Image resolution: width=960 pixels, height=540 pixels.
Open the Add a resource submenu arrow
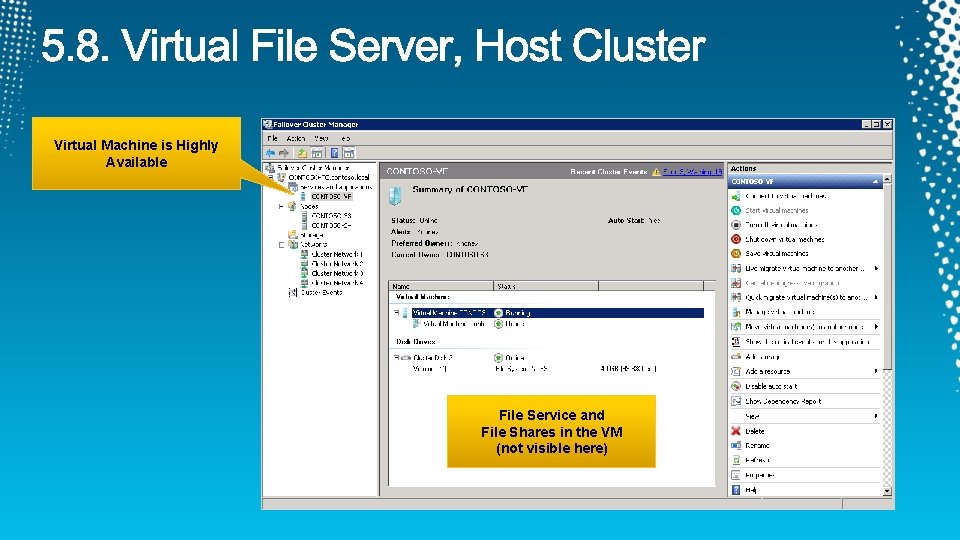876,371
